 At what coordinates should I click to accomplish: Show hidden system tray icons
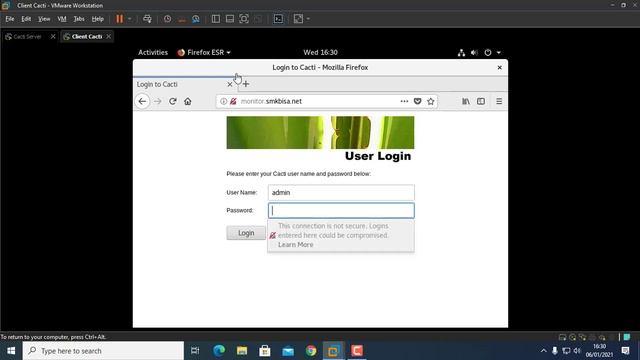543,351
